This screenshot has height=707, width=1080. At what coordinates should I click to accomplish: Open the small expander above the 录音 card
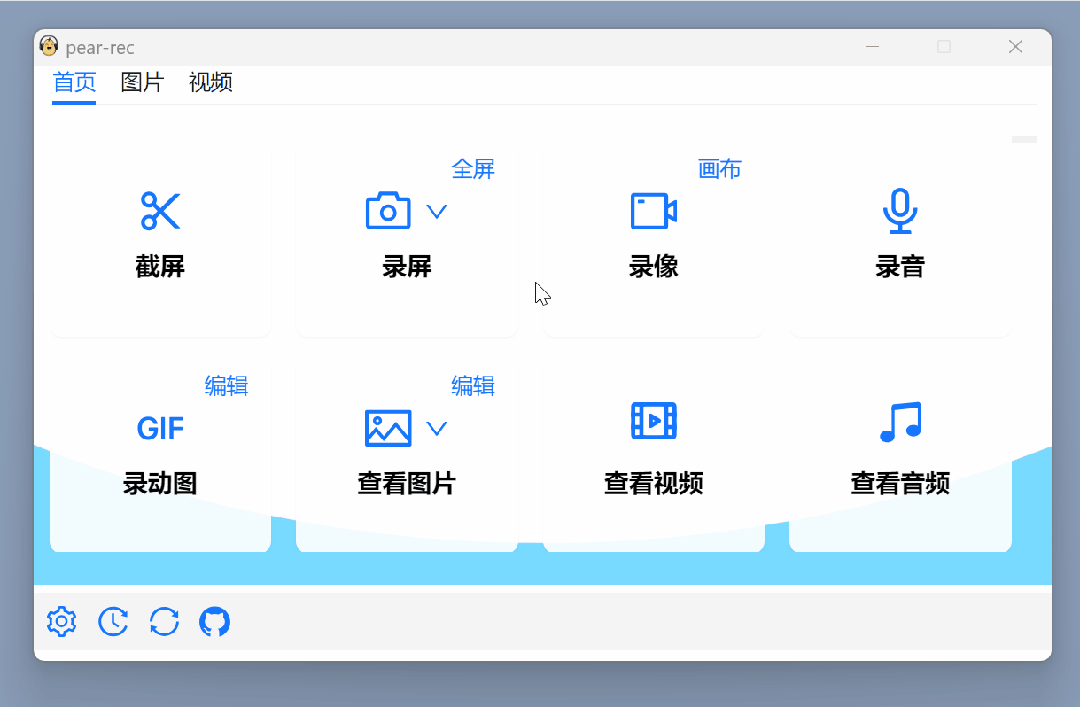(1024, 140)
